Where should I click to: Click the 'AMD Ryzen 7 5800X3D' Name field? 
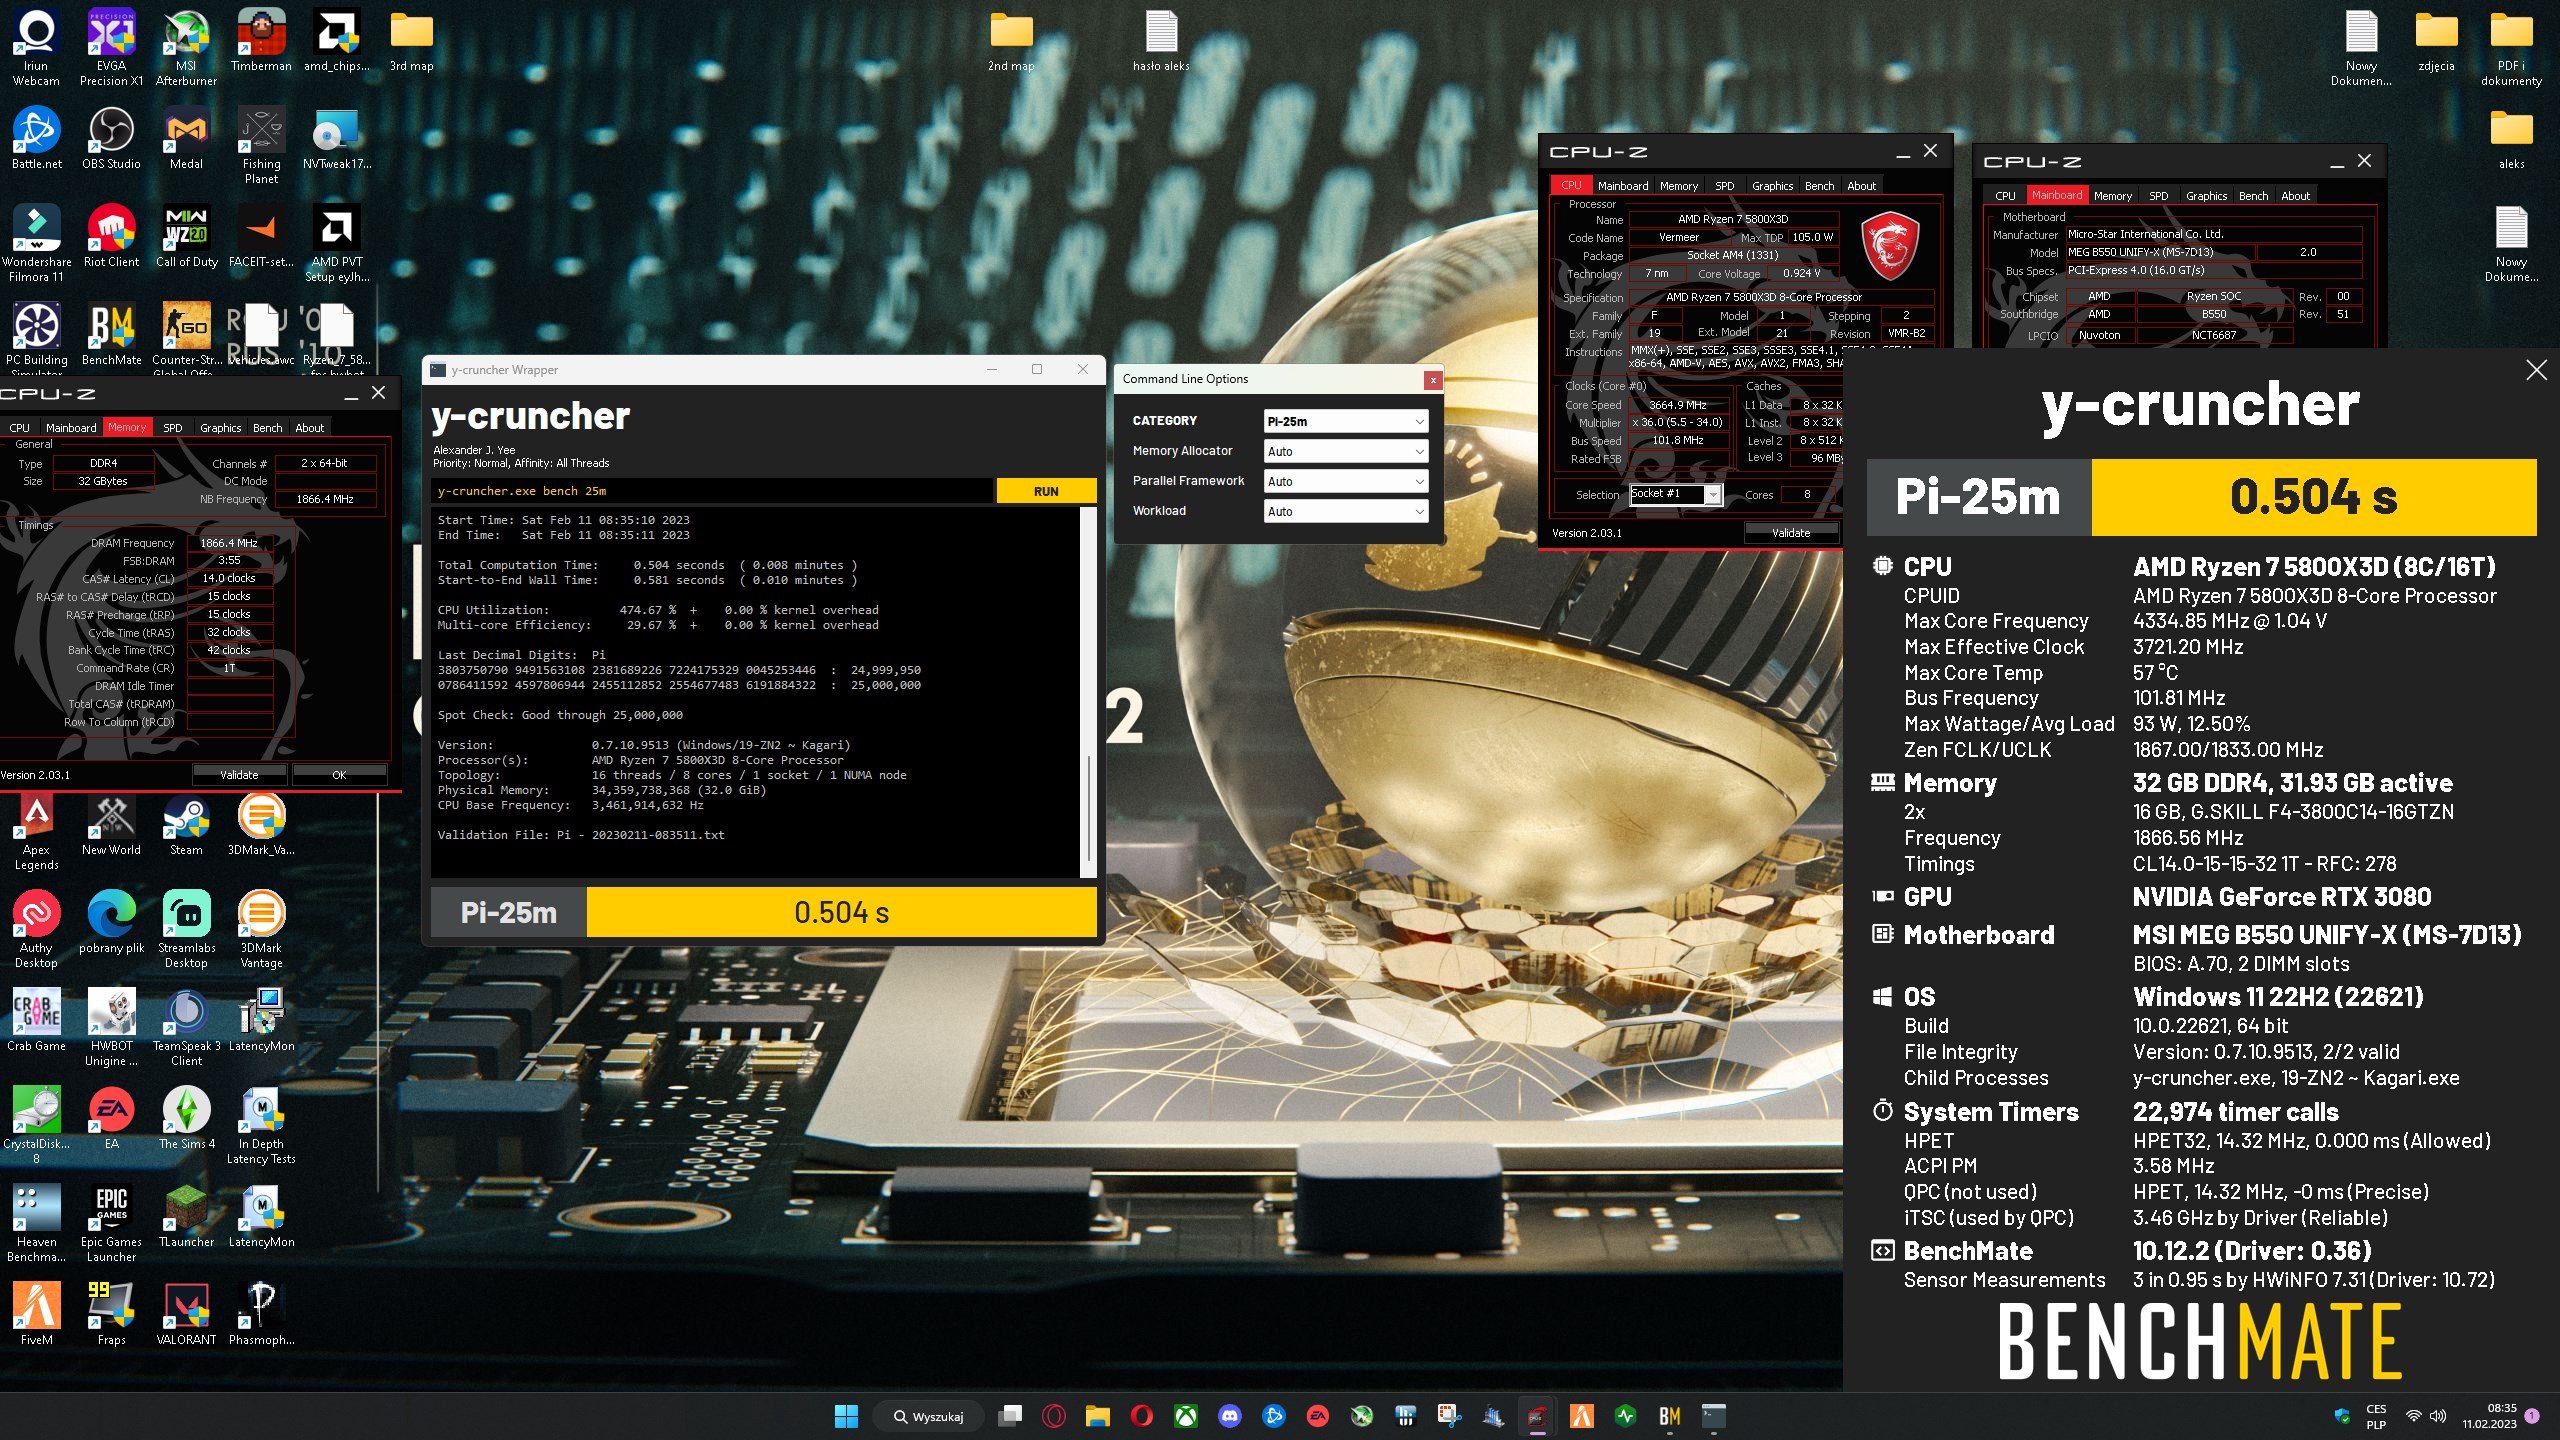coord(1733,219)
